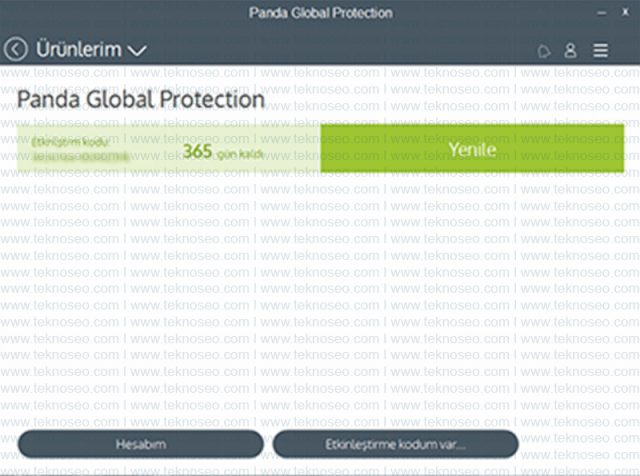Open the Hesabım button
The image size is (640, 476).
point(141,444)
